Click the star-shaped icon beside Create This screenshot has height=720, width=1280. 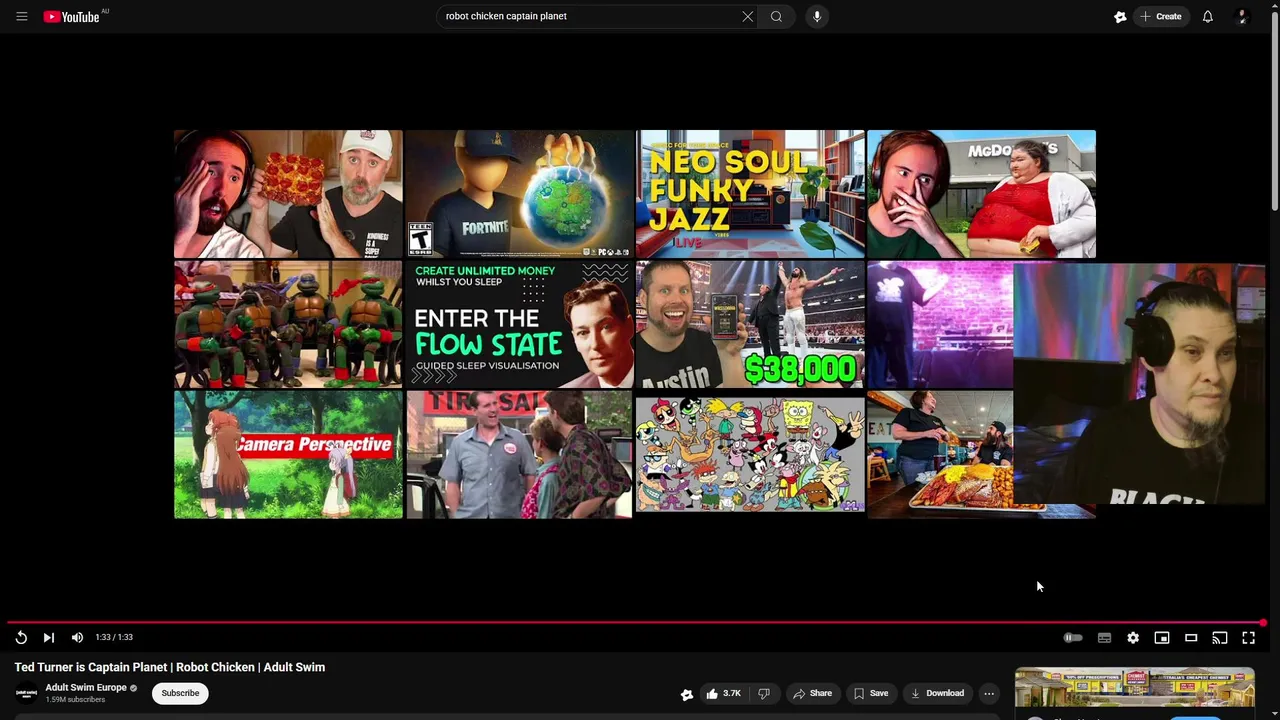pos(1120,16)
